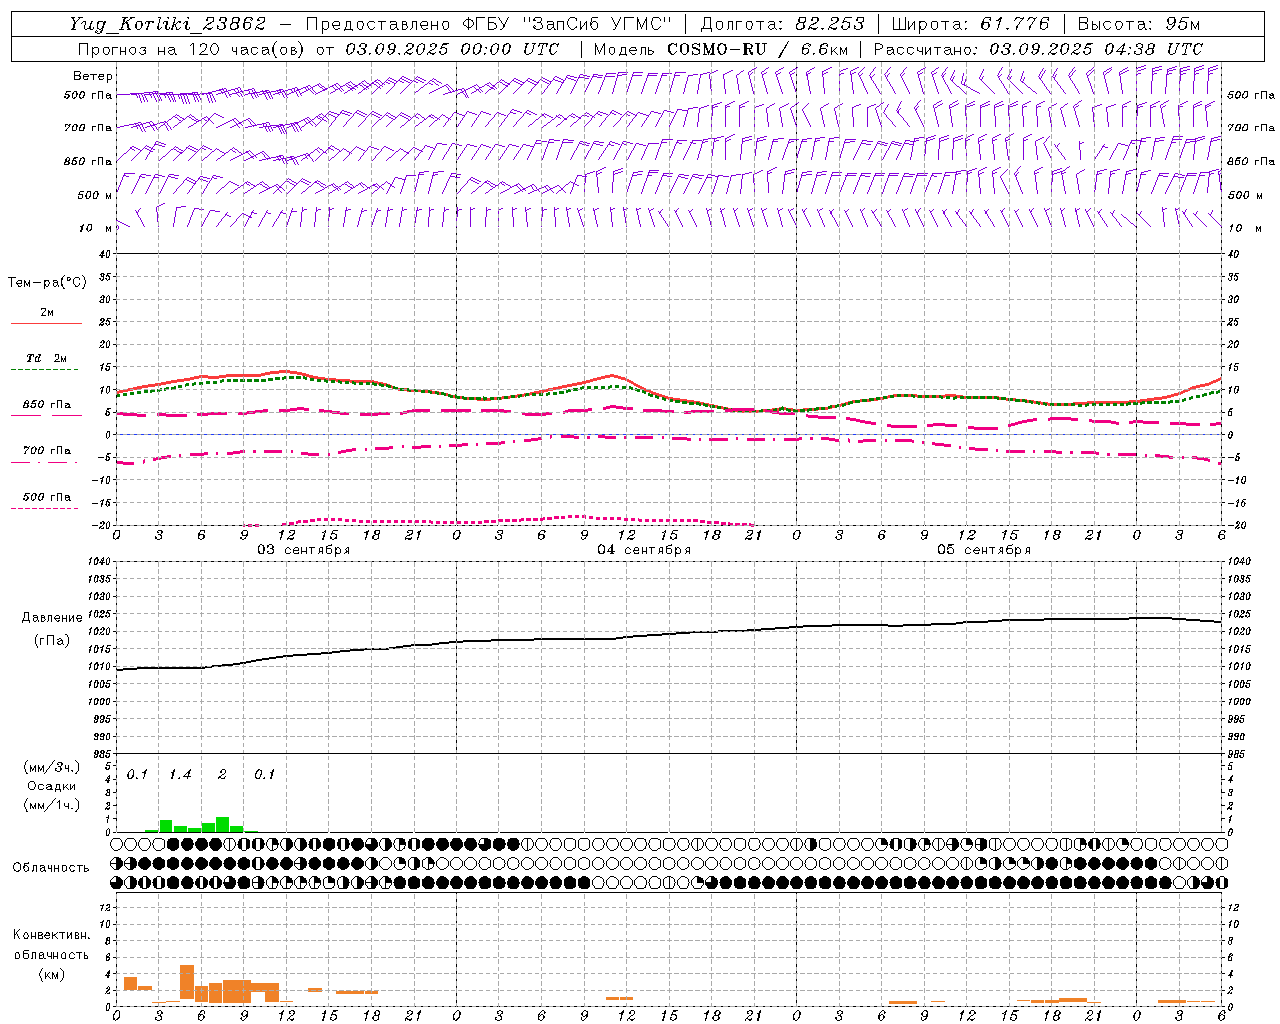The image size is (1280, 1024).
Task: Click 'Рассчитано: 03.09.2025 04:38 UTC' text
Action: point(1038,49)
